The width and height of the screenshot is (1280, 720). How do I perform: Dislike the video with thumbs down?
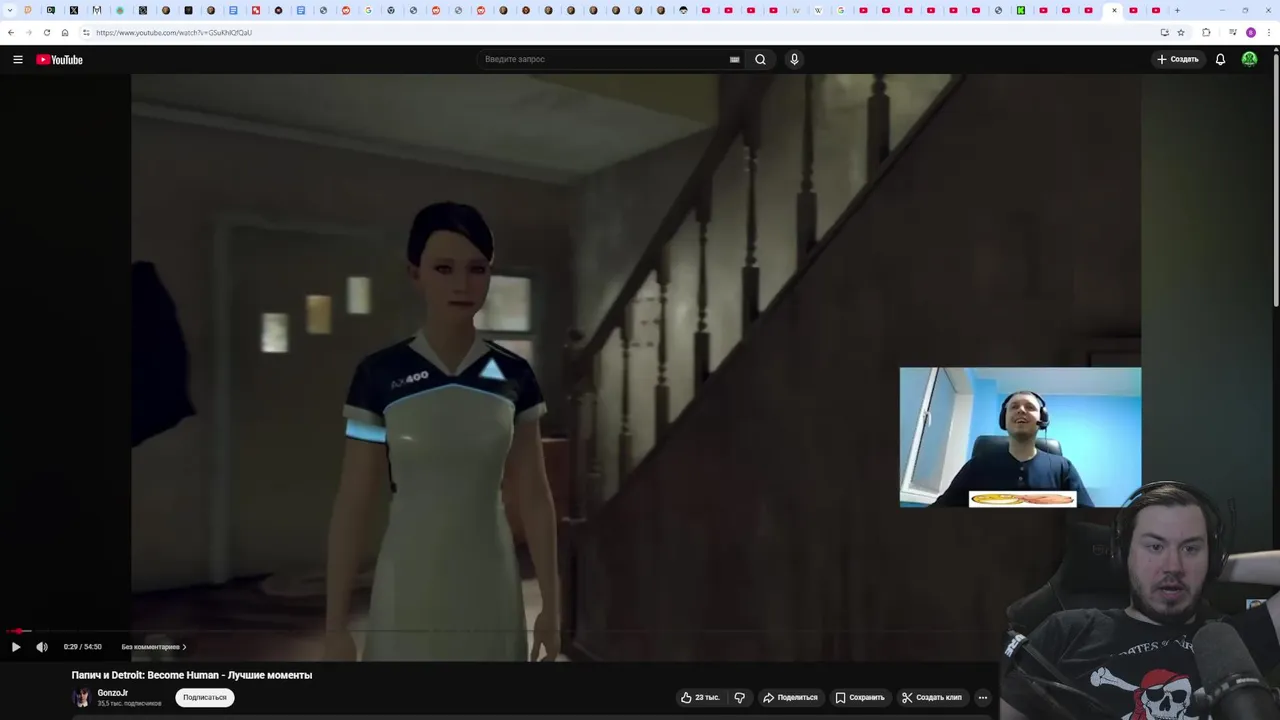pyautogui.click(x=740, y=697)
